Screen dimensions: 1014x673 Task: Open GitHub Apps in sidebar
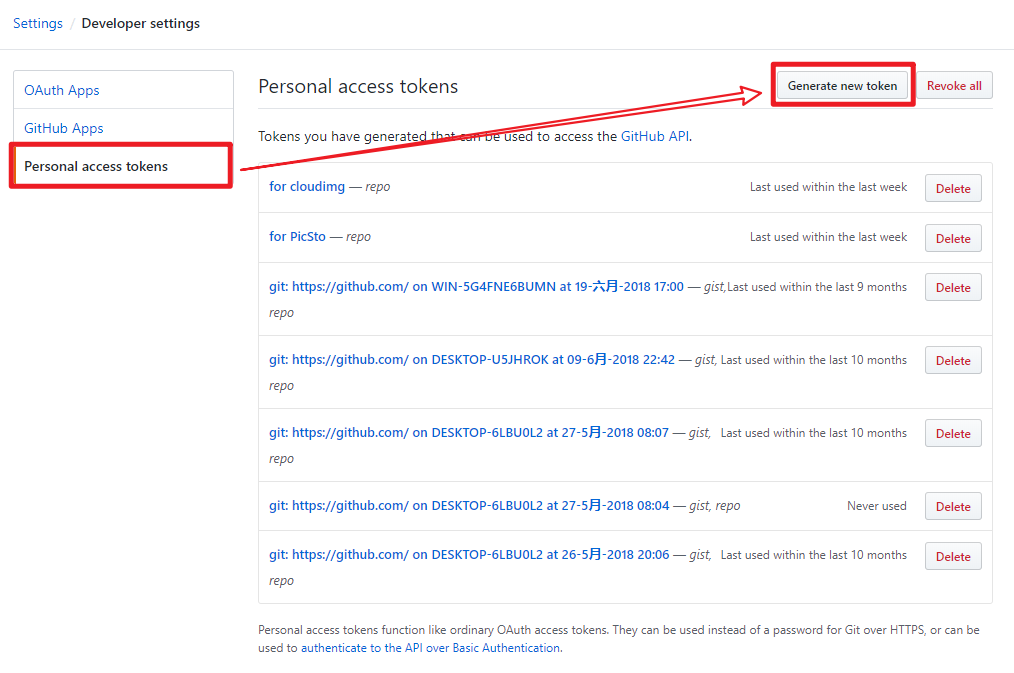tap(63, 128)
